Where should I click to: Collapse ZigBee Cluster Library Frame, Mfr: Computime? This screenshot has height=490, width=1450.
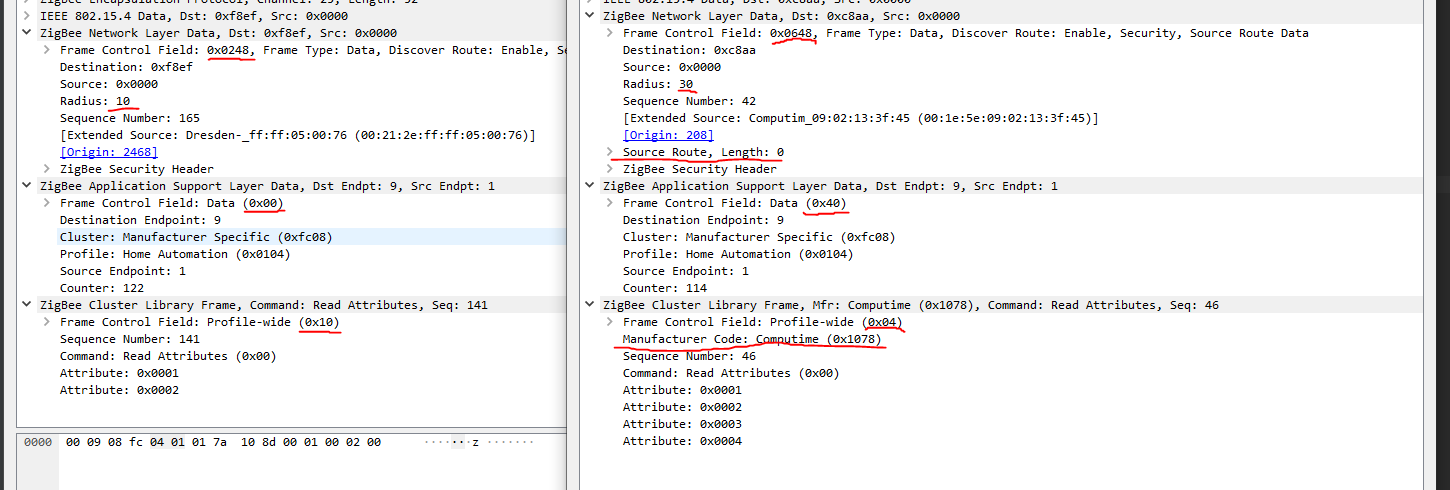tap(589, 305)
